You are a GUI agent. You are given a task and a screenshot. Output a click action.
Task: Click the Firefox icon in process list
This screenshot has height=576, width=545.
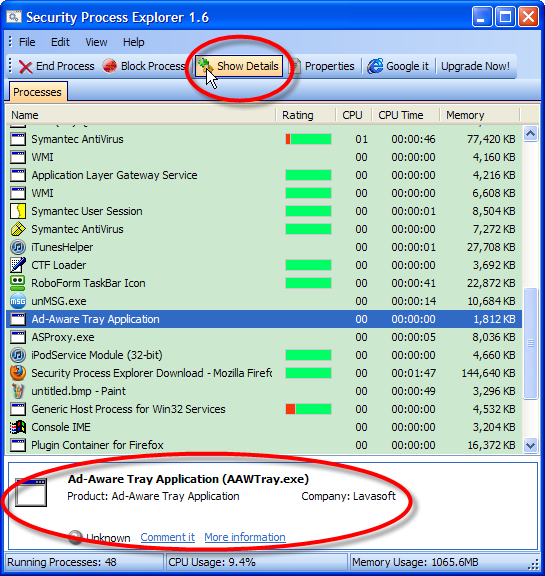[18, 373]
